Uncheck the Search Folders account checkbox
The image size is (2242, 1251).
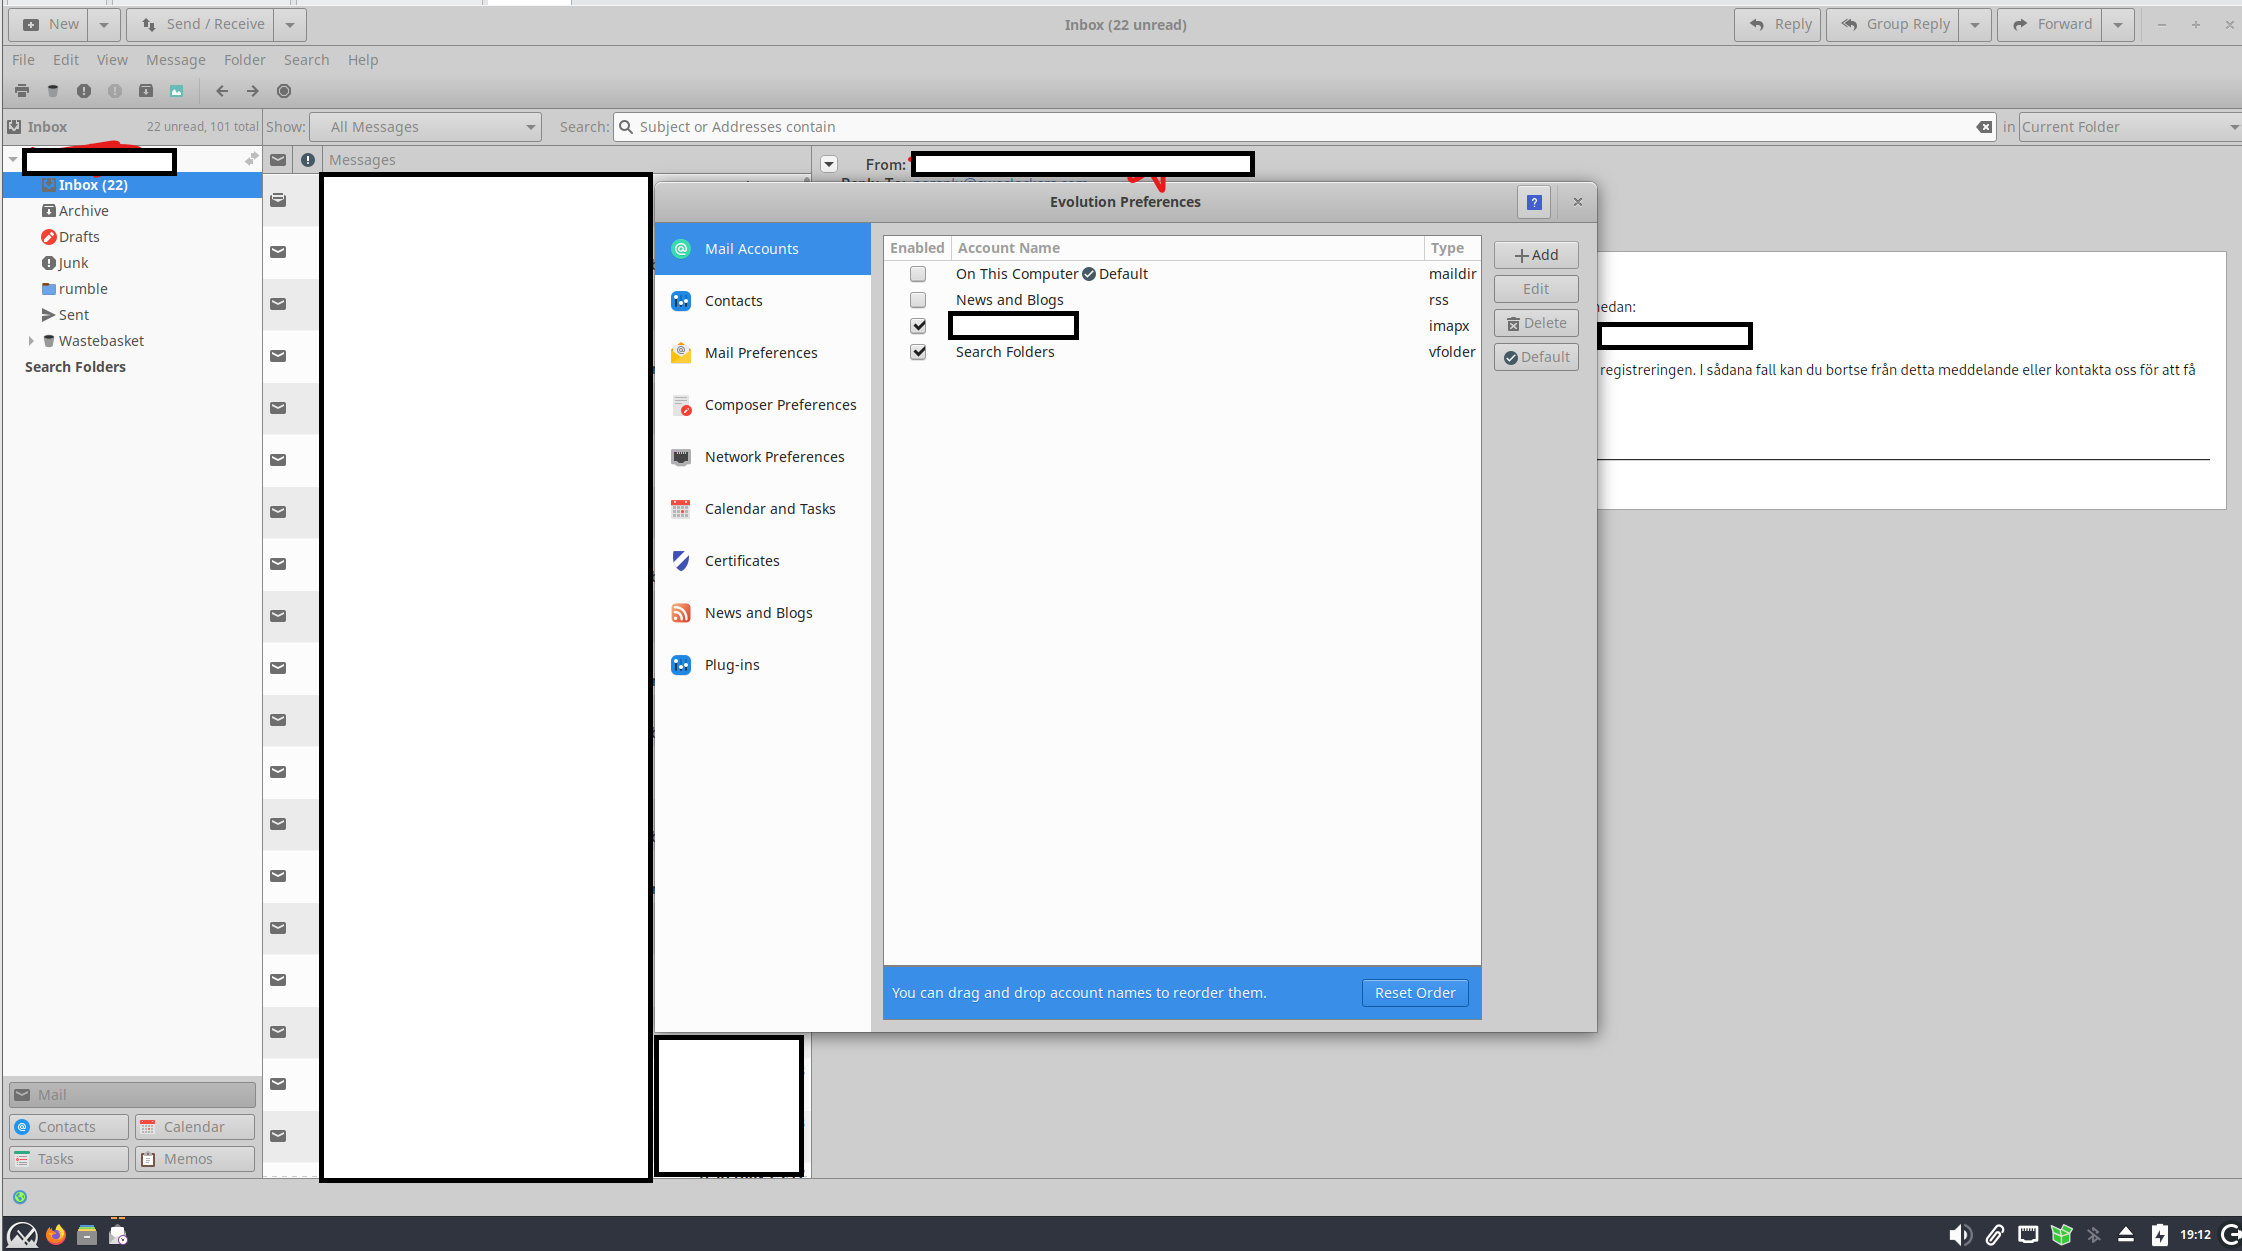pos(918,352)
